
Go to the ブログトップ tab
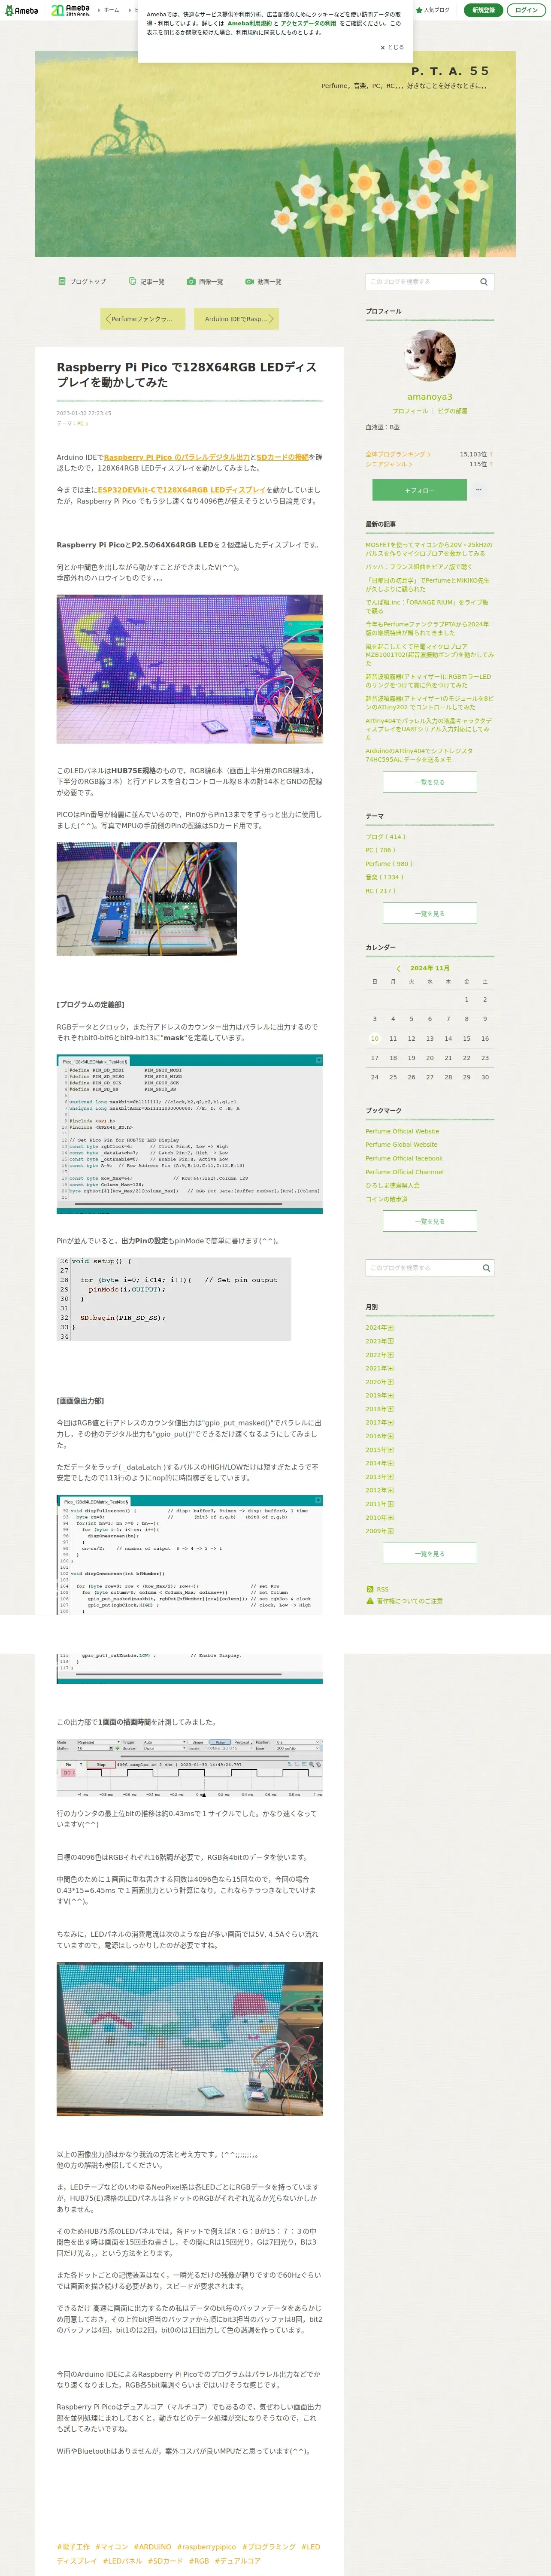point(82,282)
